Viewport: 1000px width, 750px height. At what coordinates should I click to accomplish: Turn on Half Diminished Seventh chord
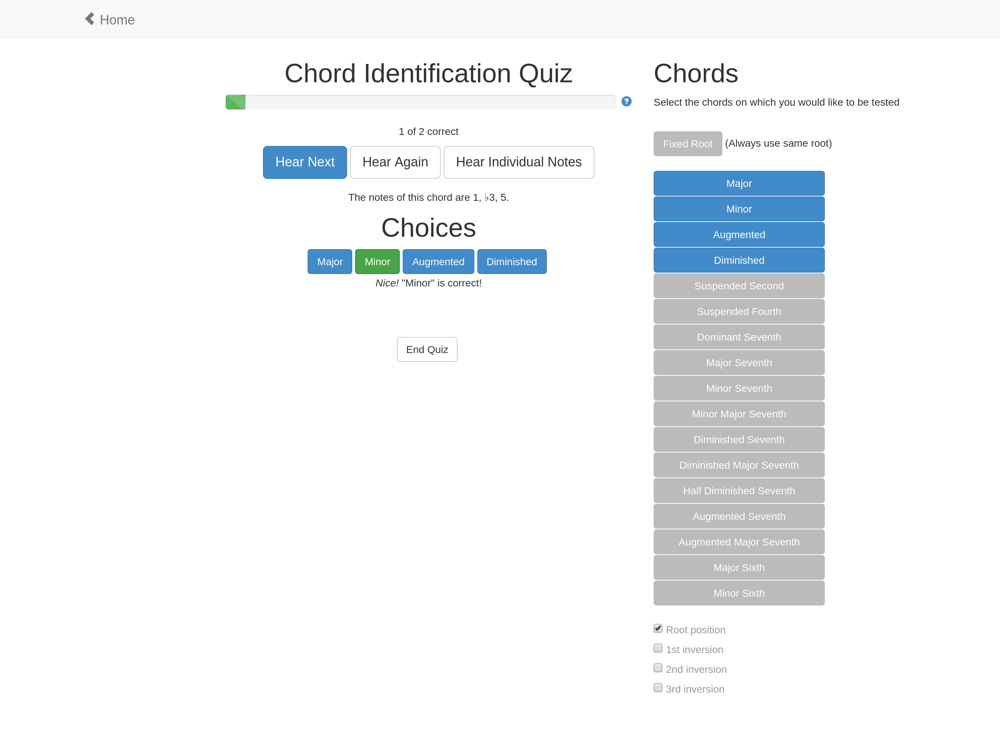point(739,491)
